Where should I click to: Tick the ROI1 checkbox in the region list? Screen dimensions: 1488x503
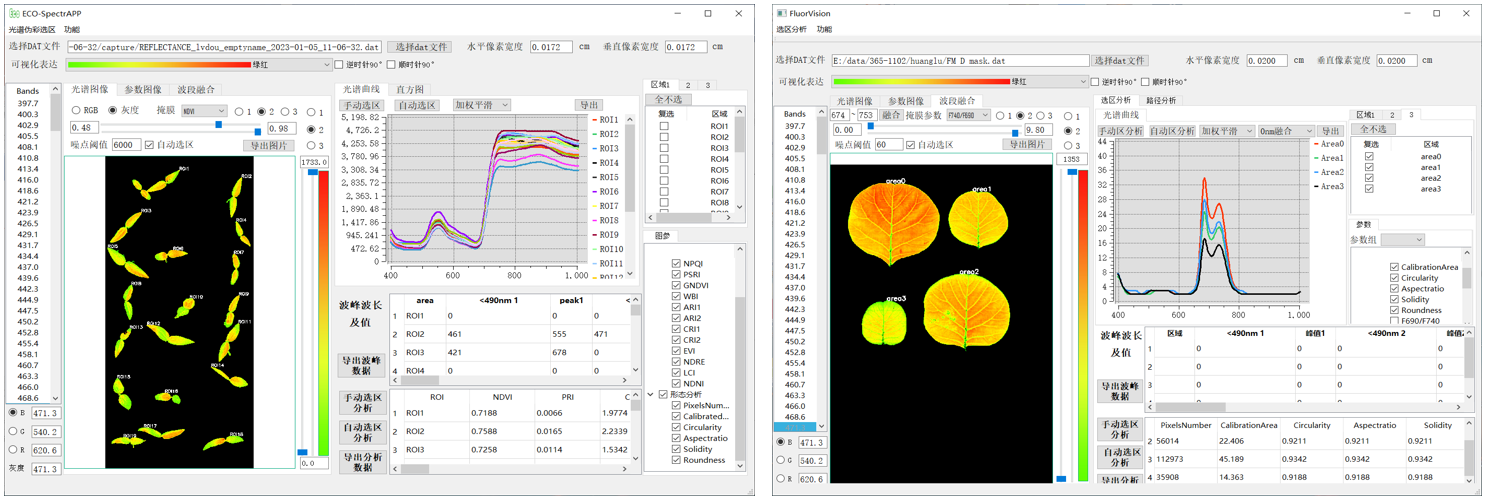pyautogui.click(x=664, y=127)
